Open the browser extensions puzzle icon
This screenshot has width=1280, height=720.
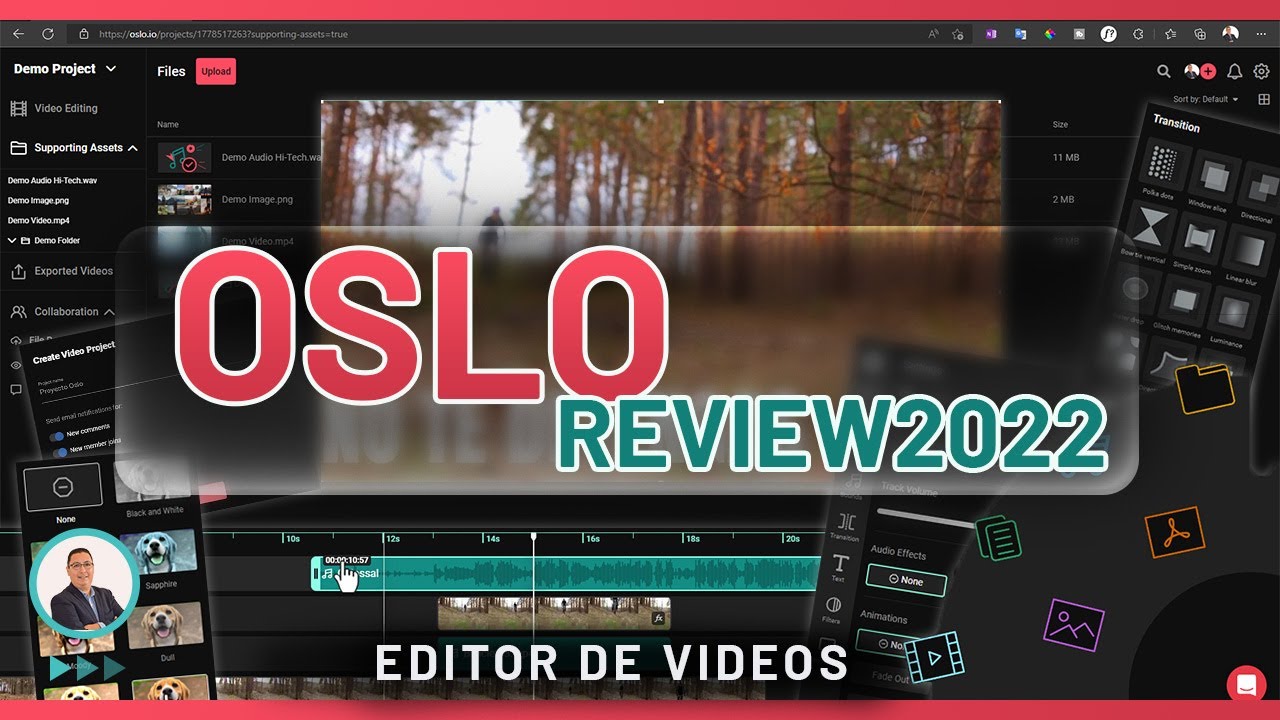click(1140, 34)
